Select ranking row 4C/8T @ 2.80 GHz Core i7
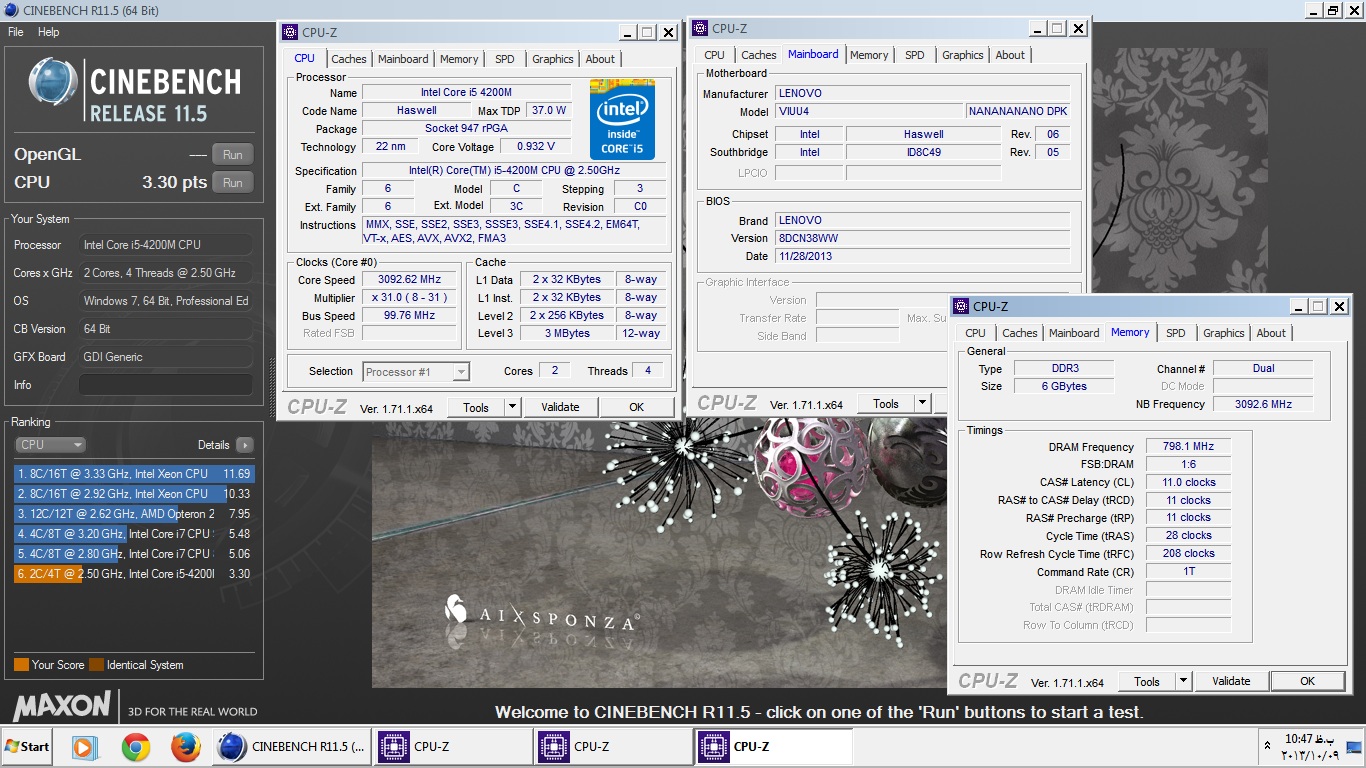 point(134,554)
